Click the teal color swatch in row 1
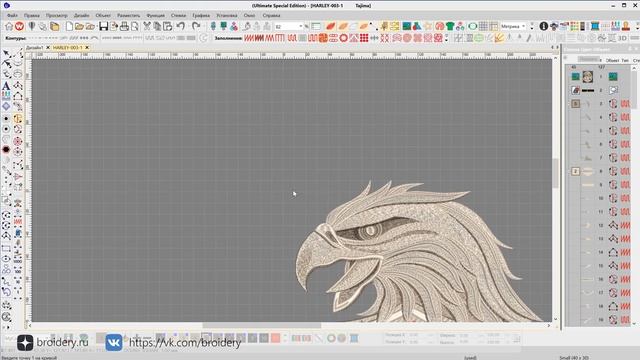Viewport: 640px width, 360px height. click(575, 77)
